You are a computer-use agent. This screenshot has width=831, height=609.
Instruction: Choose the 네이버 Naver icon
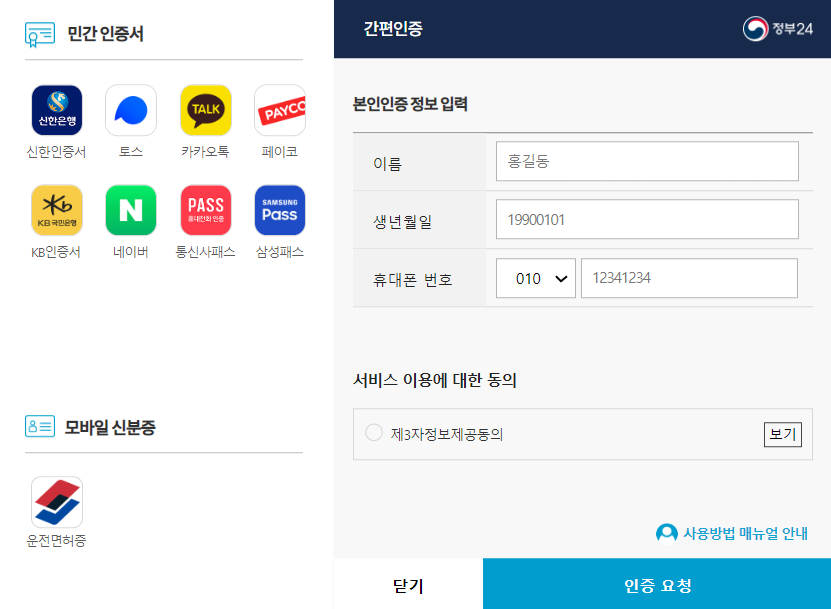tap(131, 210)
